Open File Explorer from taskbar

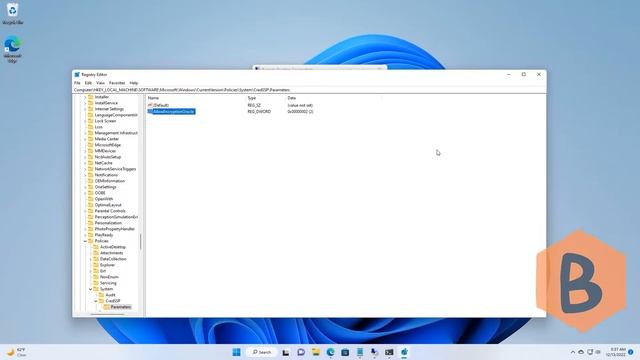coord(316,352)
